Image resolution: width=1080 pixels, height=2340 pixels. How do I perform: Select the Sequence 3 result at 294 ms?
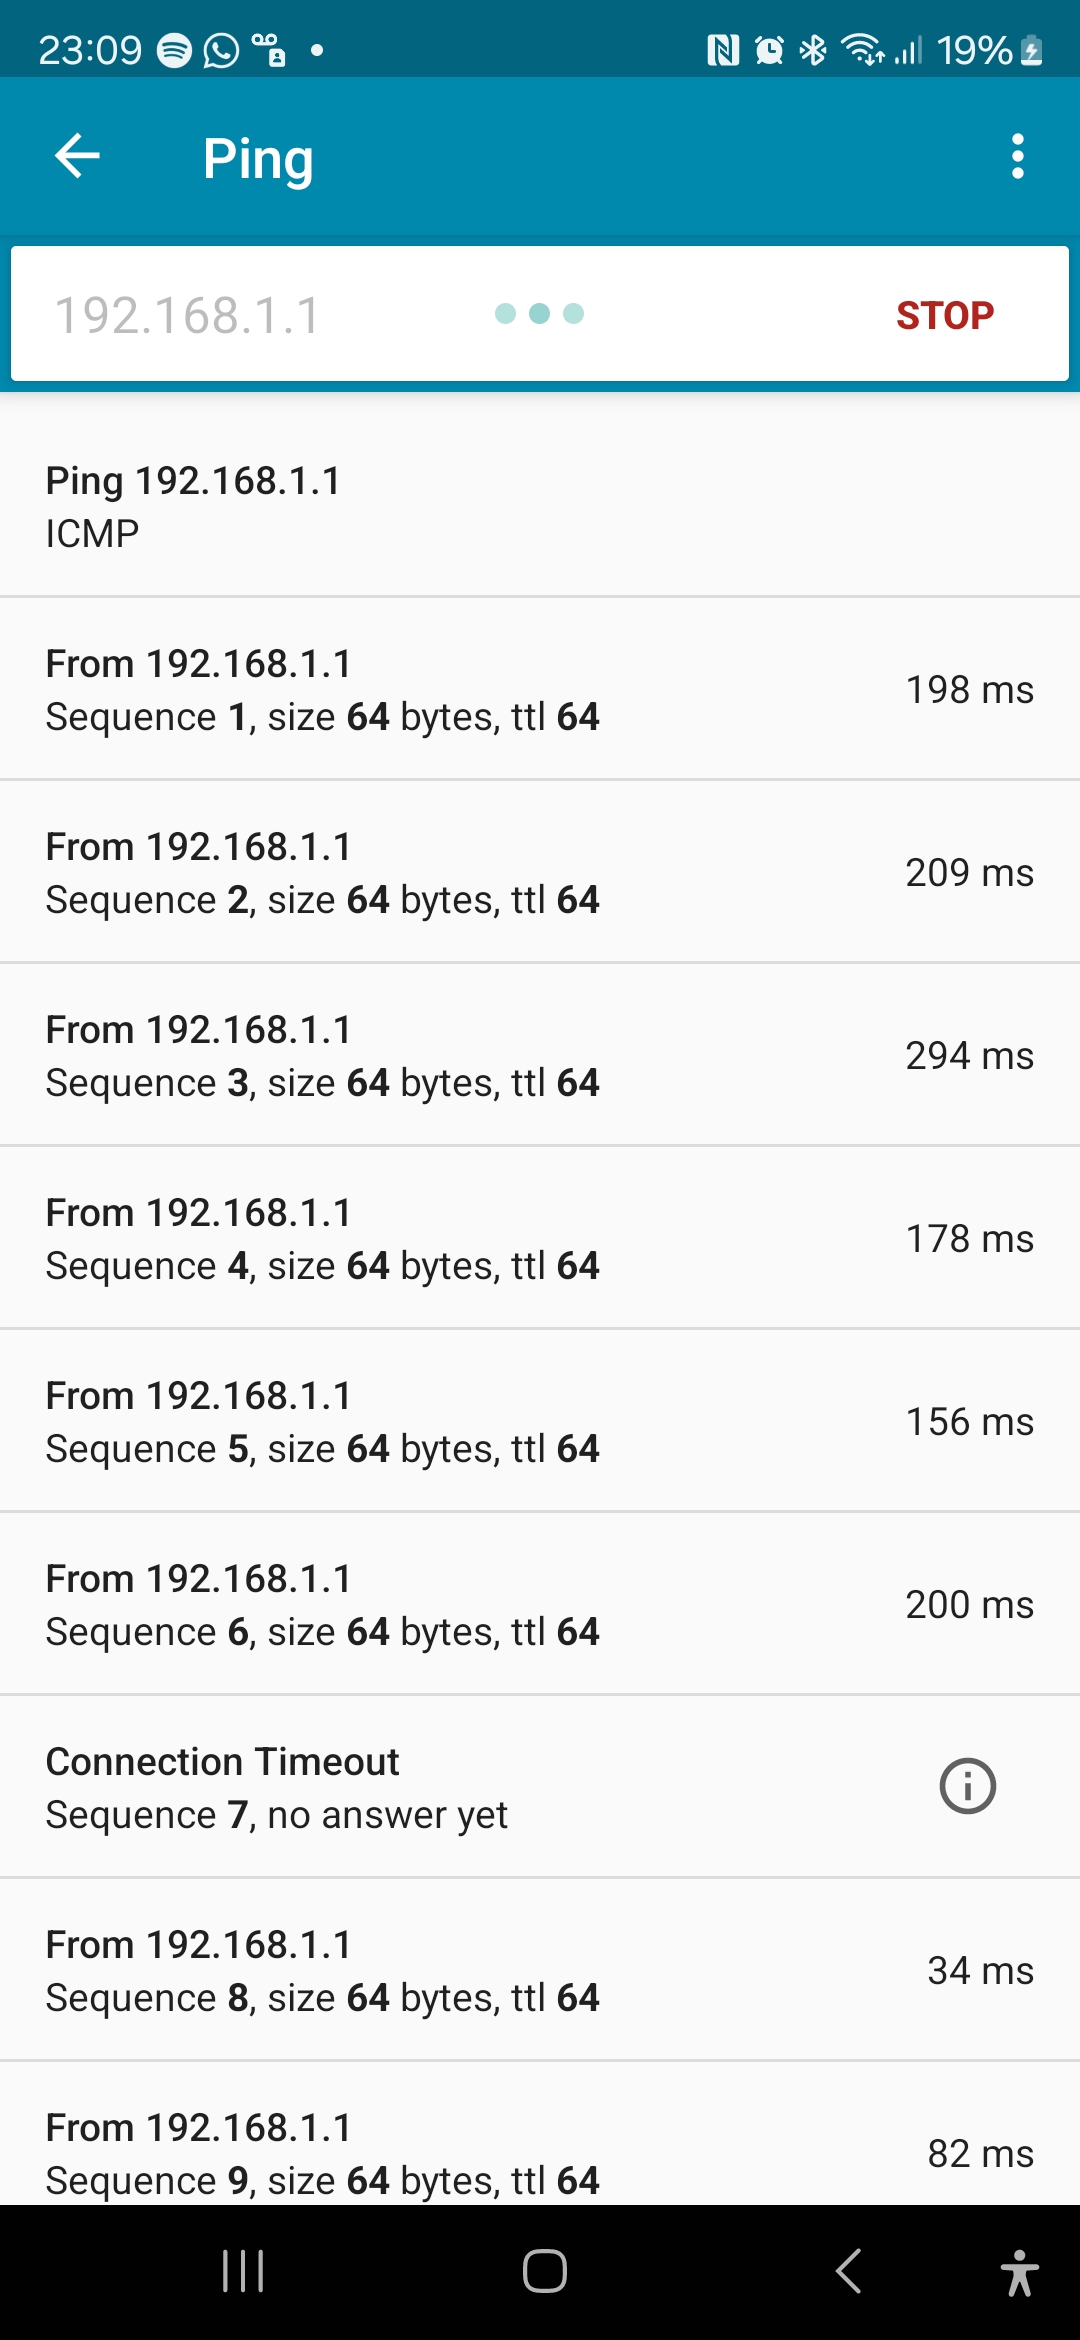[x=540, y=1056]
